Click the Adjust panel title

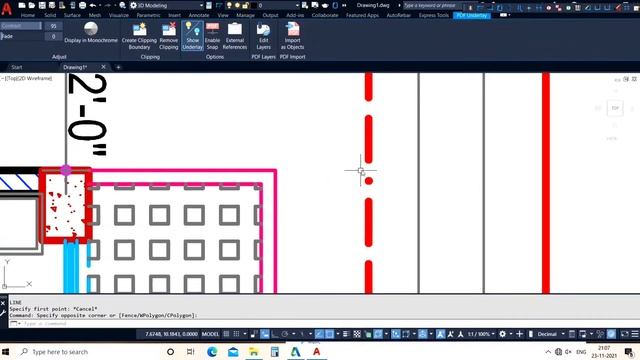[x=59, y=57]
